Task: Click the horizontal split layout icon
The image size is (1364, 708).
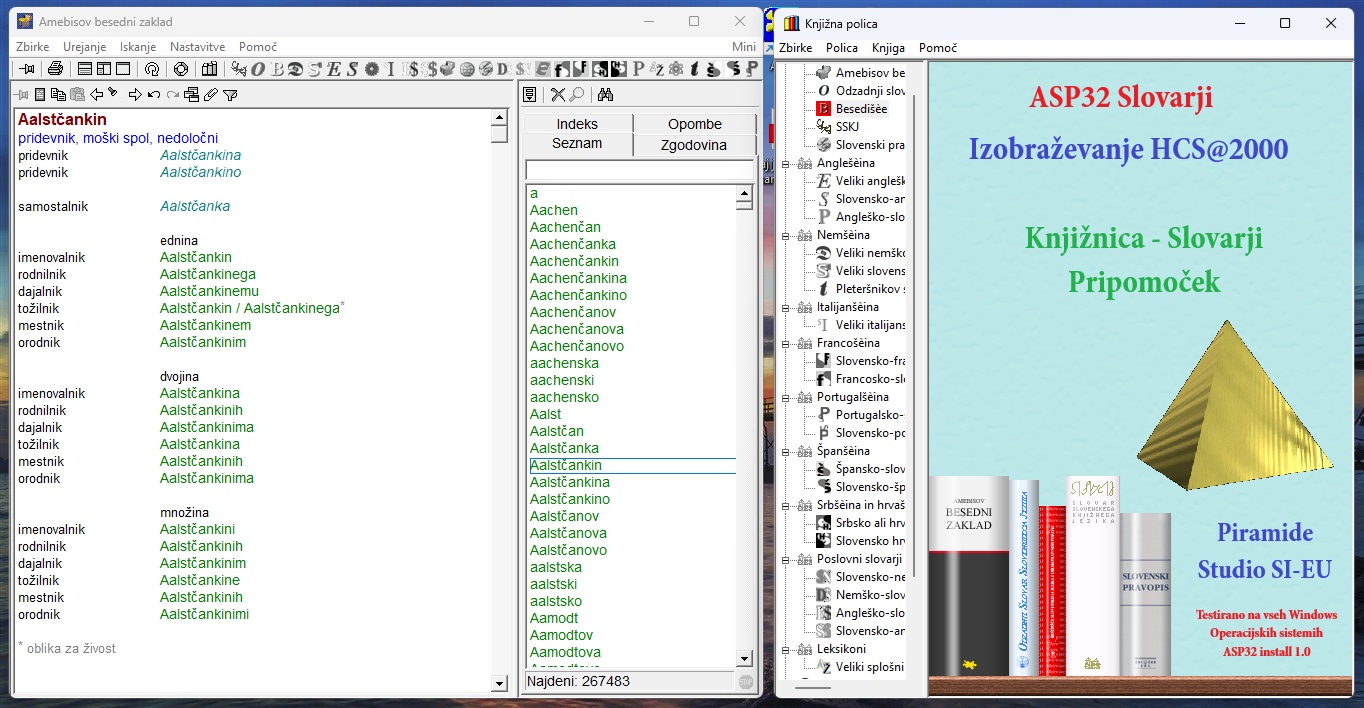Action: pos(85,69)
